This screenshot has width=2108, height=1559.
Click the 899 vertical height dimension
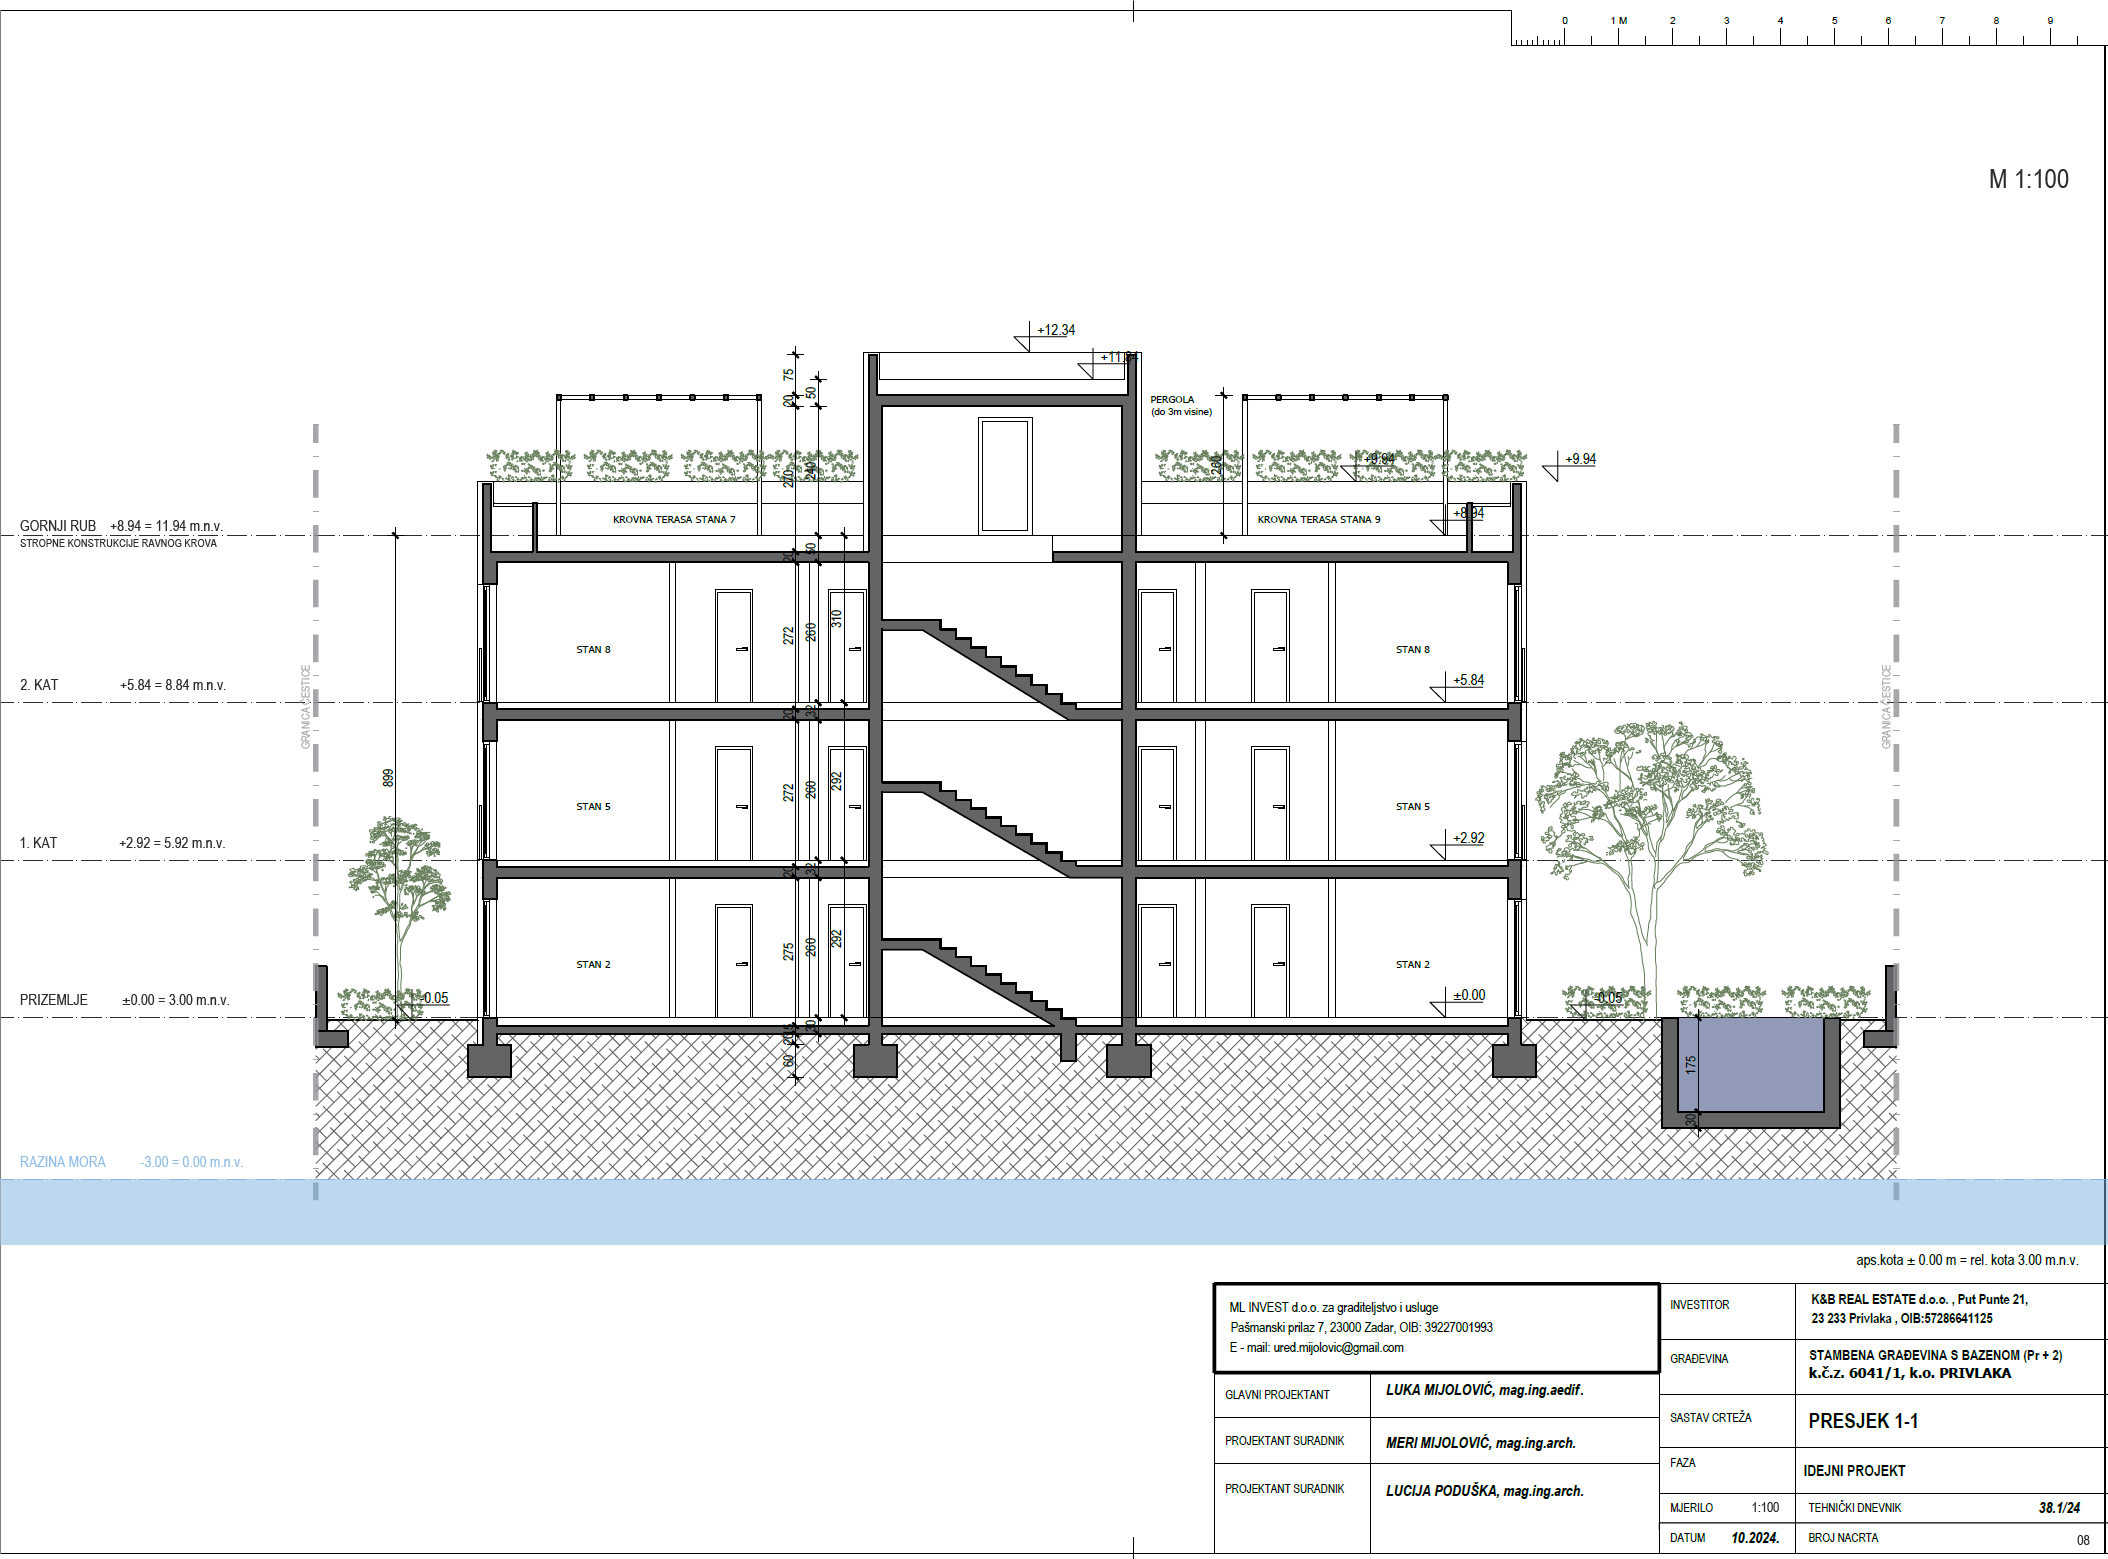point(388,777)
